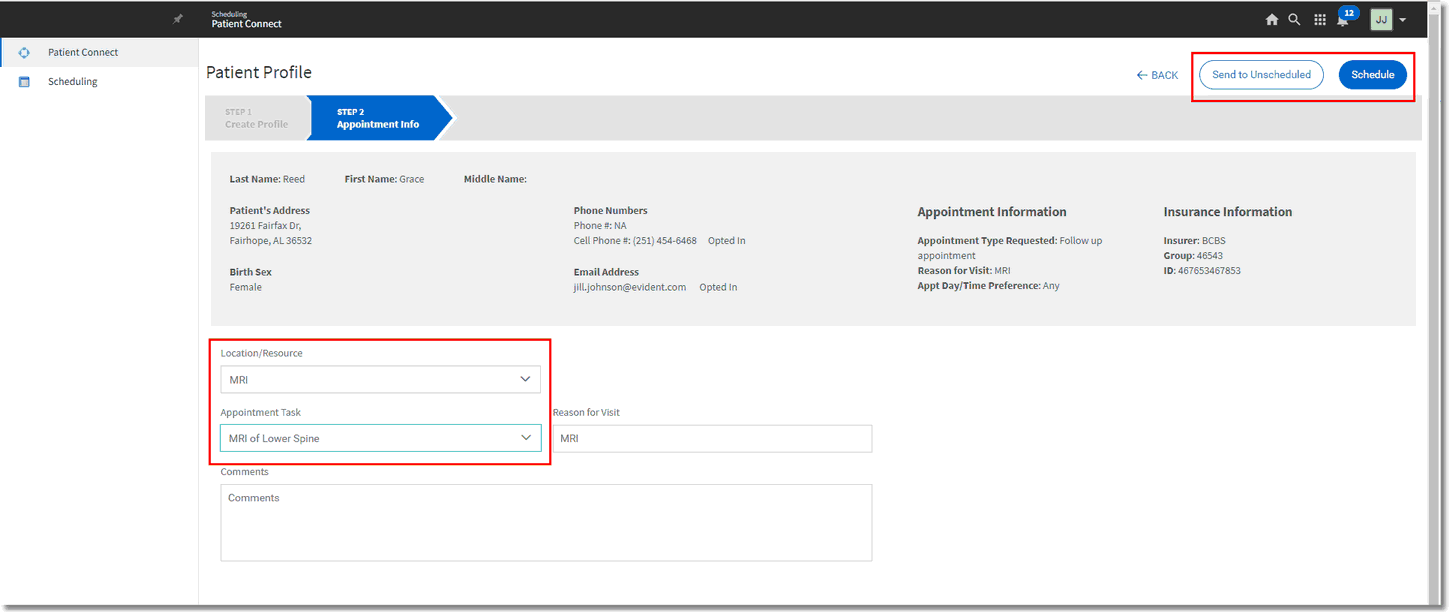This screenshot has height=614, width=1450.
Task: Open the search magnifier icon
Action: click(x=1294, y=19)
